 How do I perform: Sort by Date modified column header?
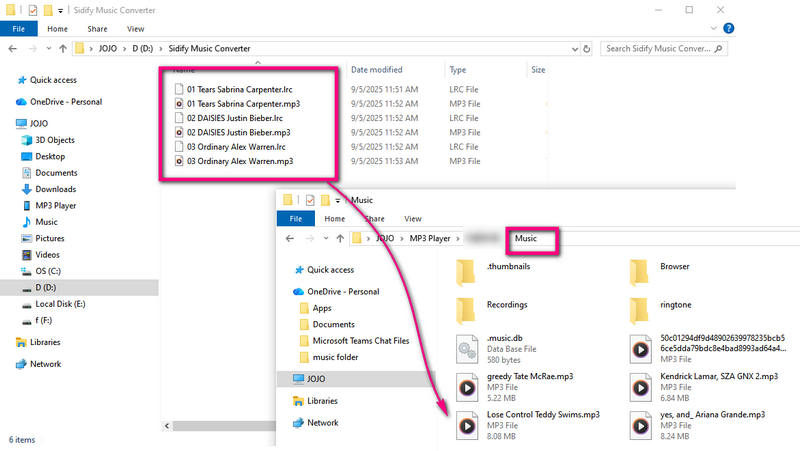click(377, 70)
